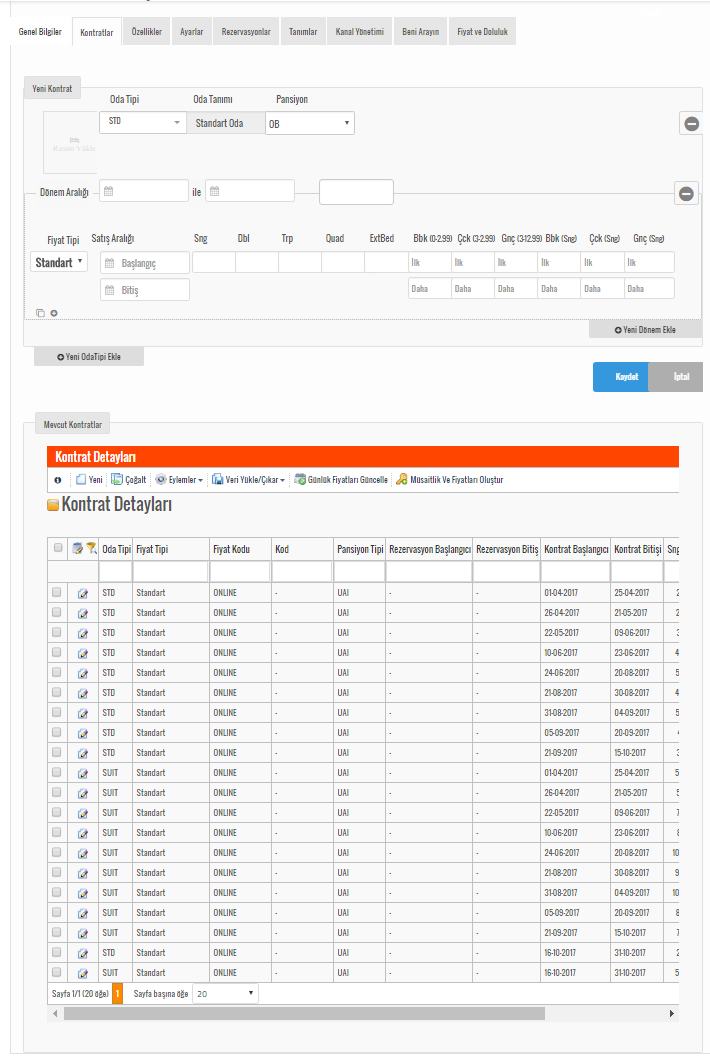The height and width of the screenshot is (1063, 710).
Task: Click the small plus circle icon below Bitiş
Action: pos(54,313)
